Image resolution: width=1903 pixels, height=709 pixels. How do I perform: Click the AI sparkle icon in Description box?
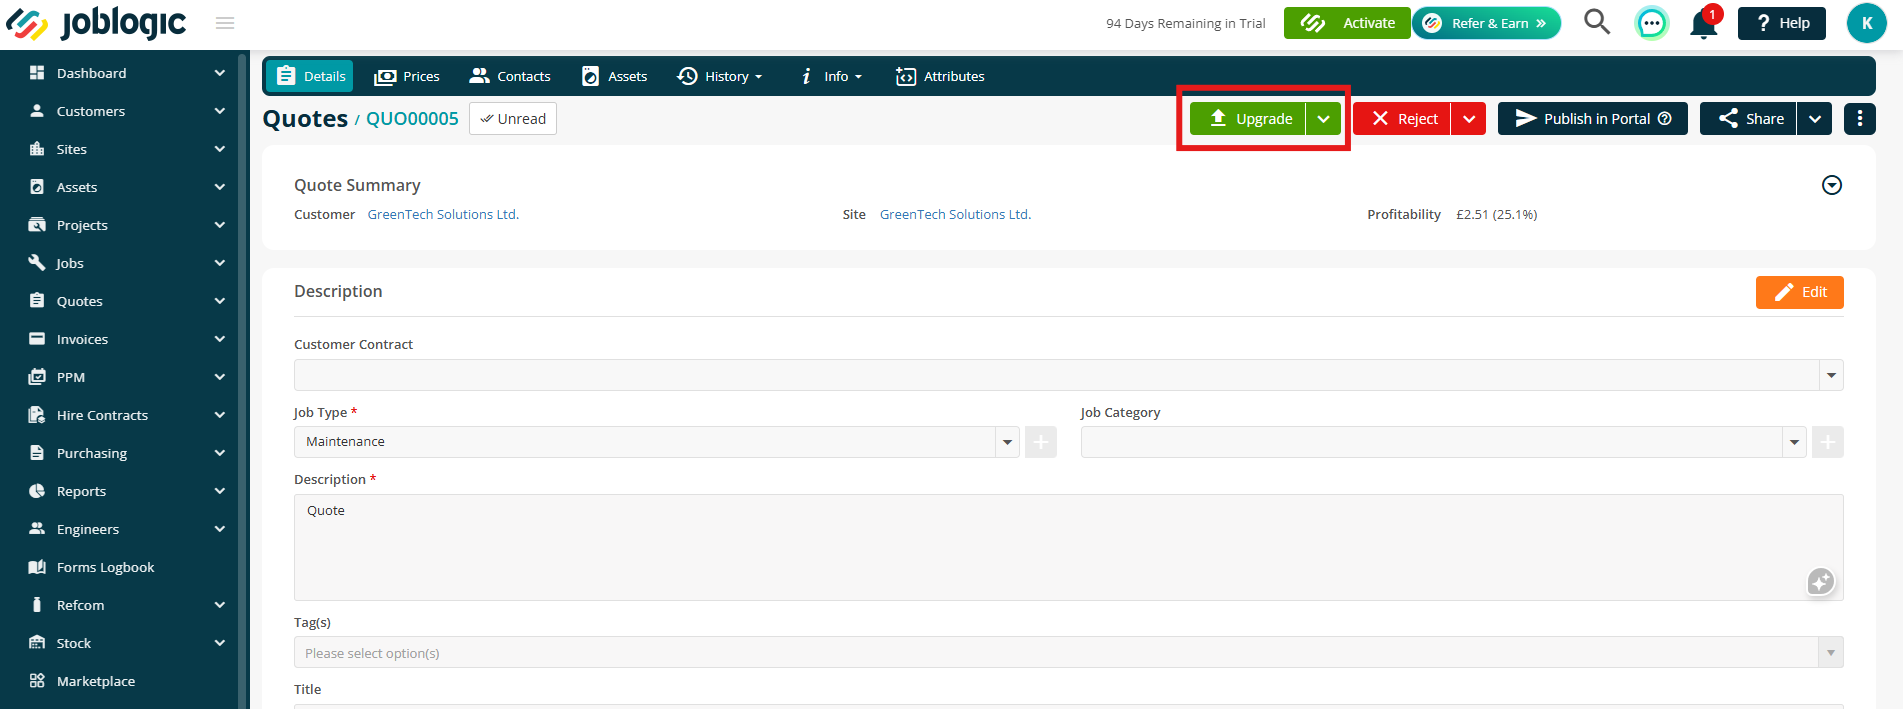(1820, 581)
